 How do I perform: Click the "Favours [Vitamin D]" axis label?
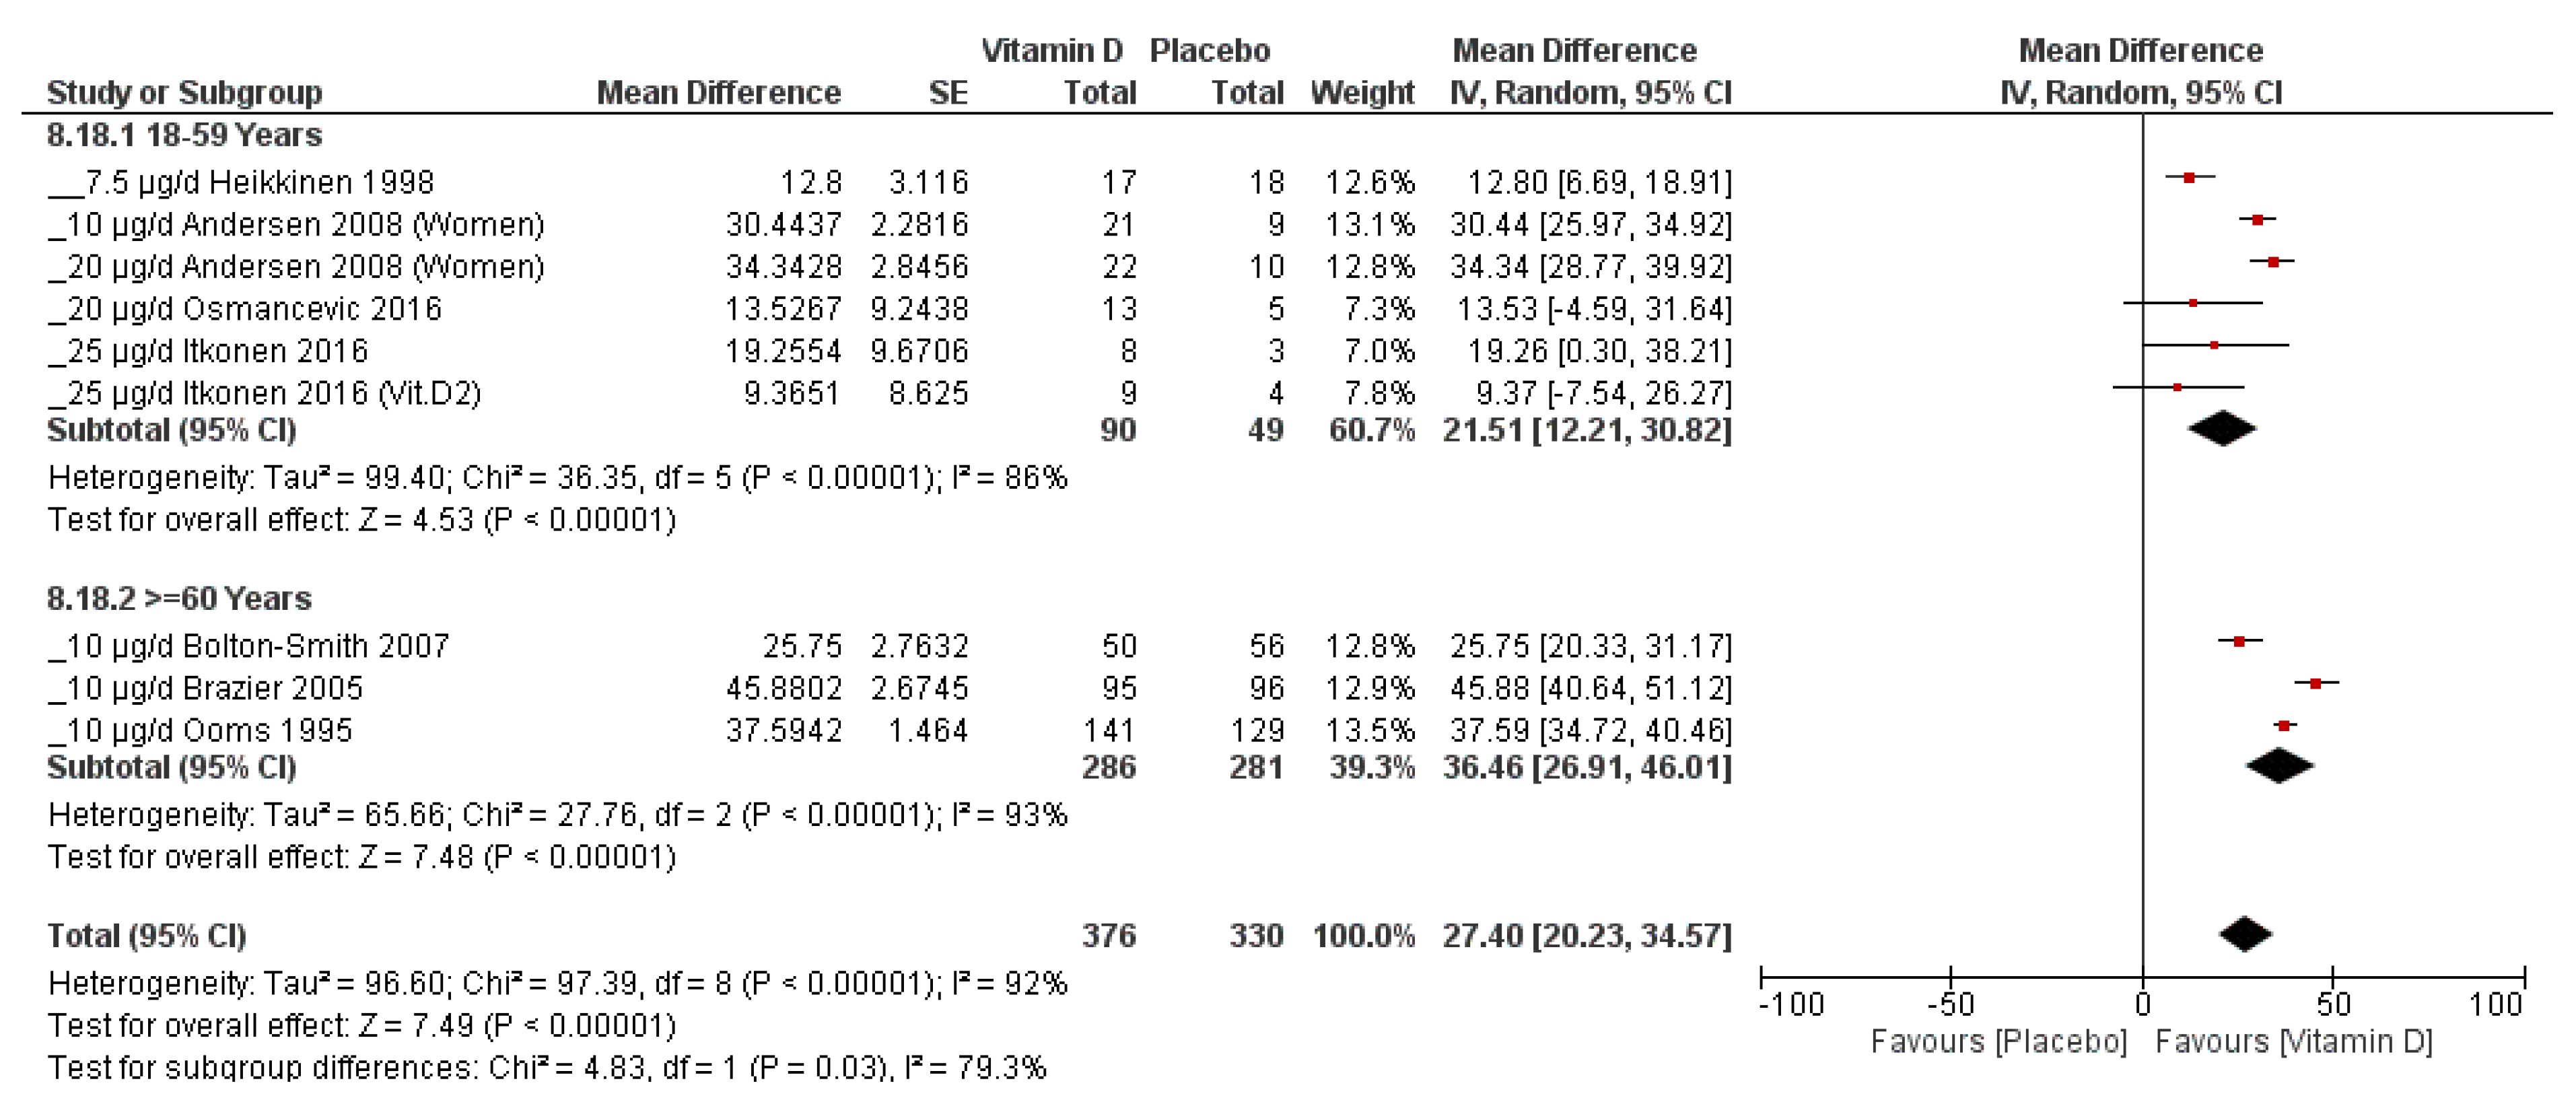pyautogui.click(x=2293, y=1042)
